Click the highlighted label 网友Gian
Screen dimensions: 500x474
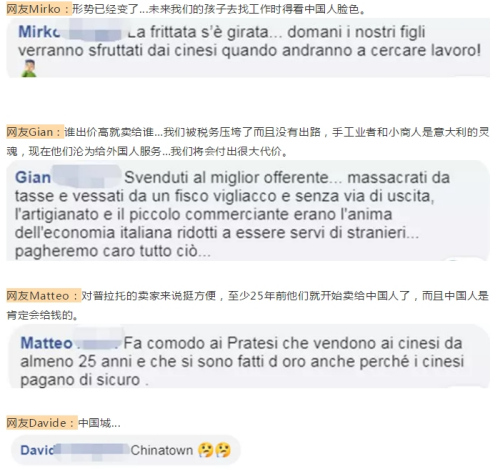pos(34,132)
